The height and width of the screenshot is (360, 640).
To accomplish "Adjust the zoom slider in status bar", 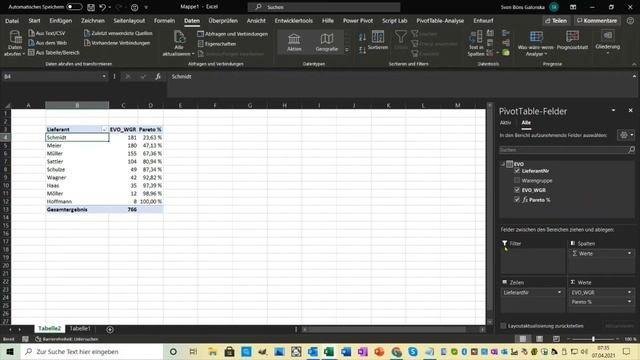I will 593,339.
